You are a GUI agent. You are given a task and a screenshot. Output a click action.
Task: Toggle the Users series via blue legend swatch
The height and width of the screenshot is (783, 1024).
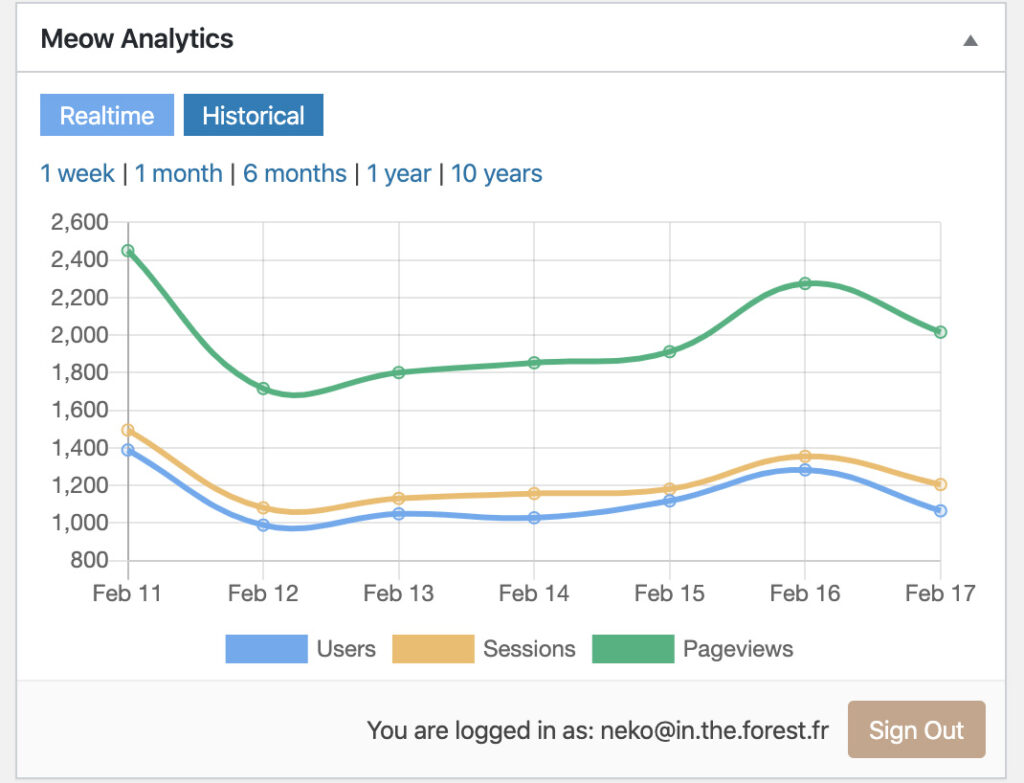click(266, 649)
